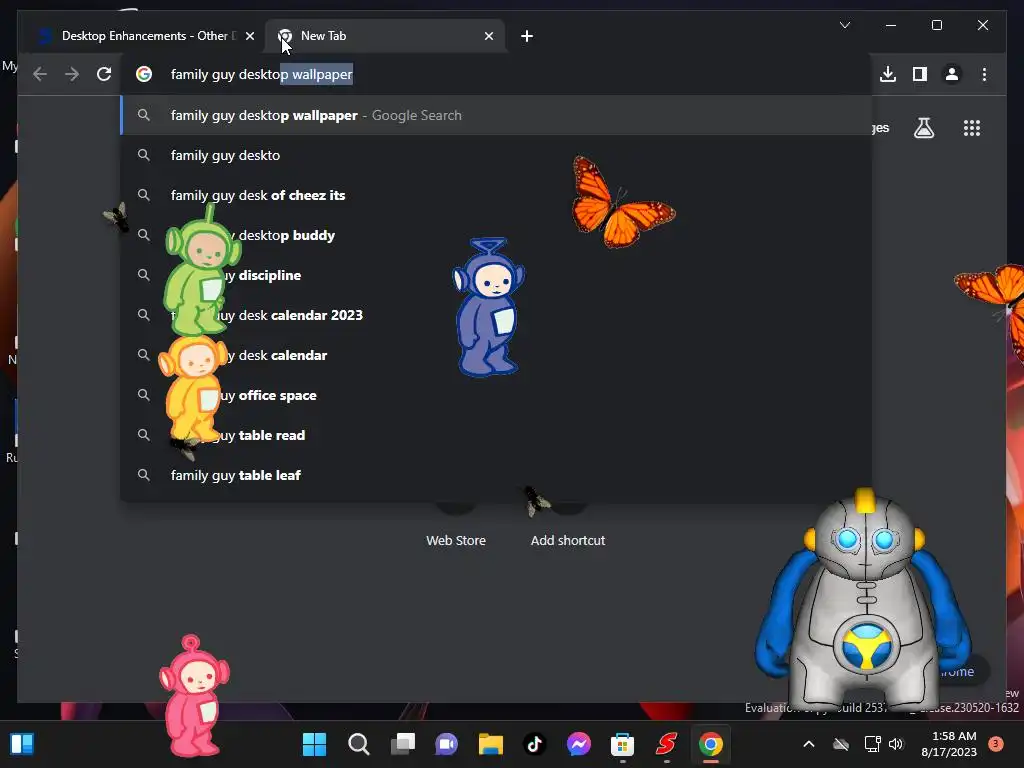The image size is (1024, 768).
Task: Close the Desktop Enhancements tab
Action: pyautogui.click(x=249, y=36)
